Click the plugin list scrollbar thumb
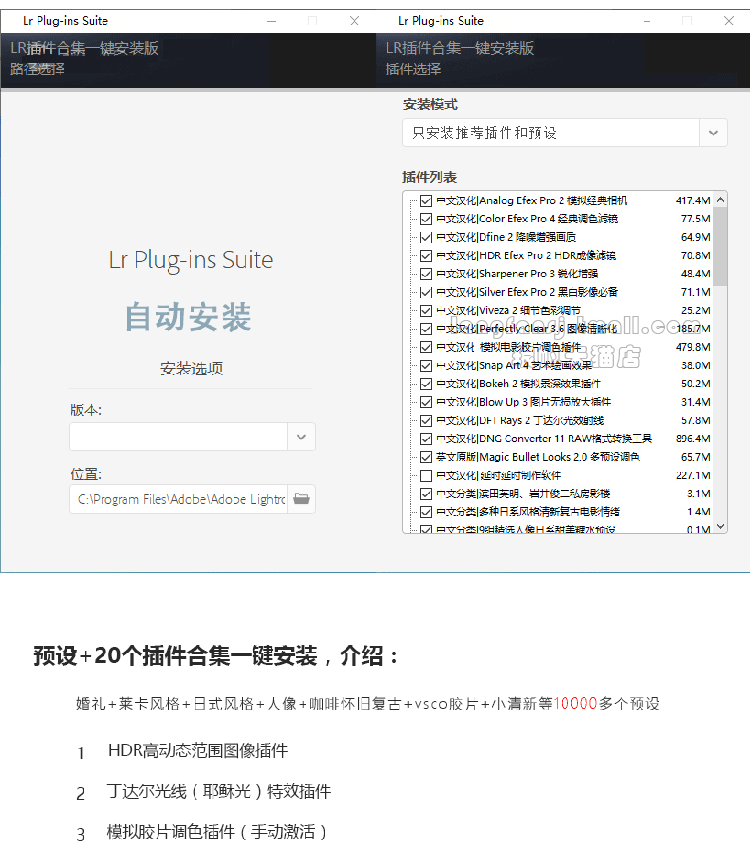750x842 pixels. pos(720,246)
